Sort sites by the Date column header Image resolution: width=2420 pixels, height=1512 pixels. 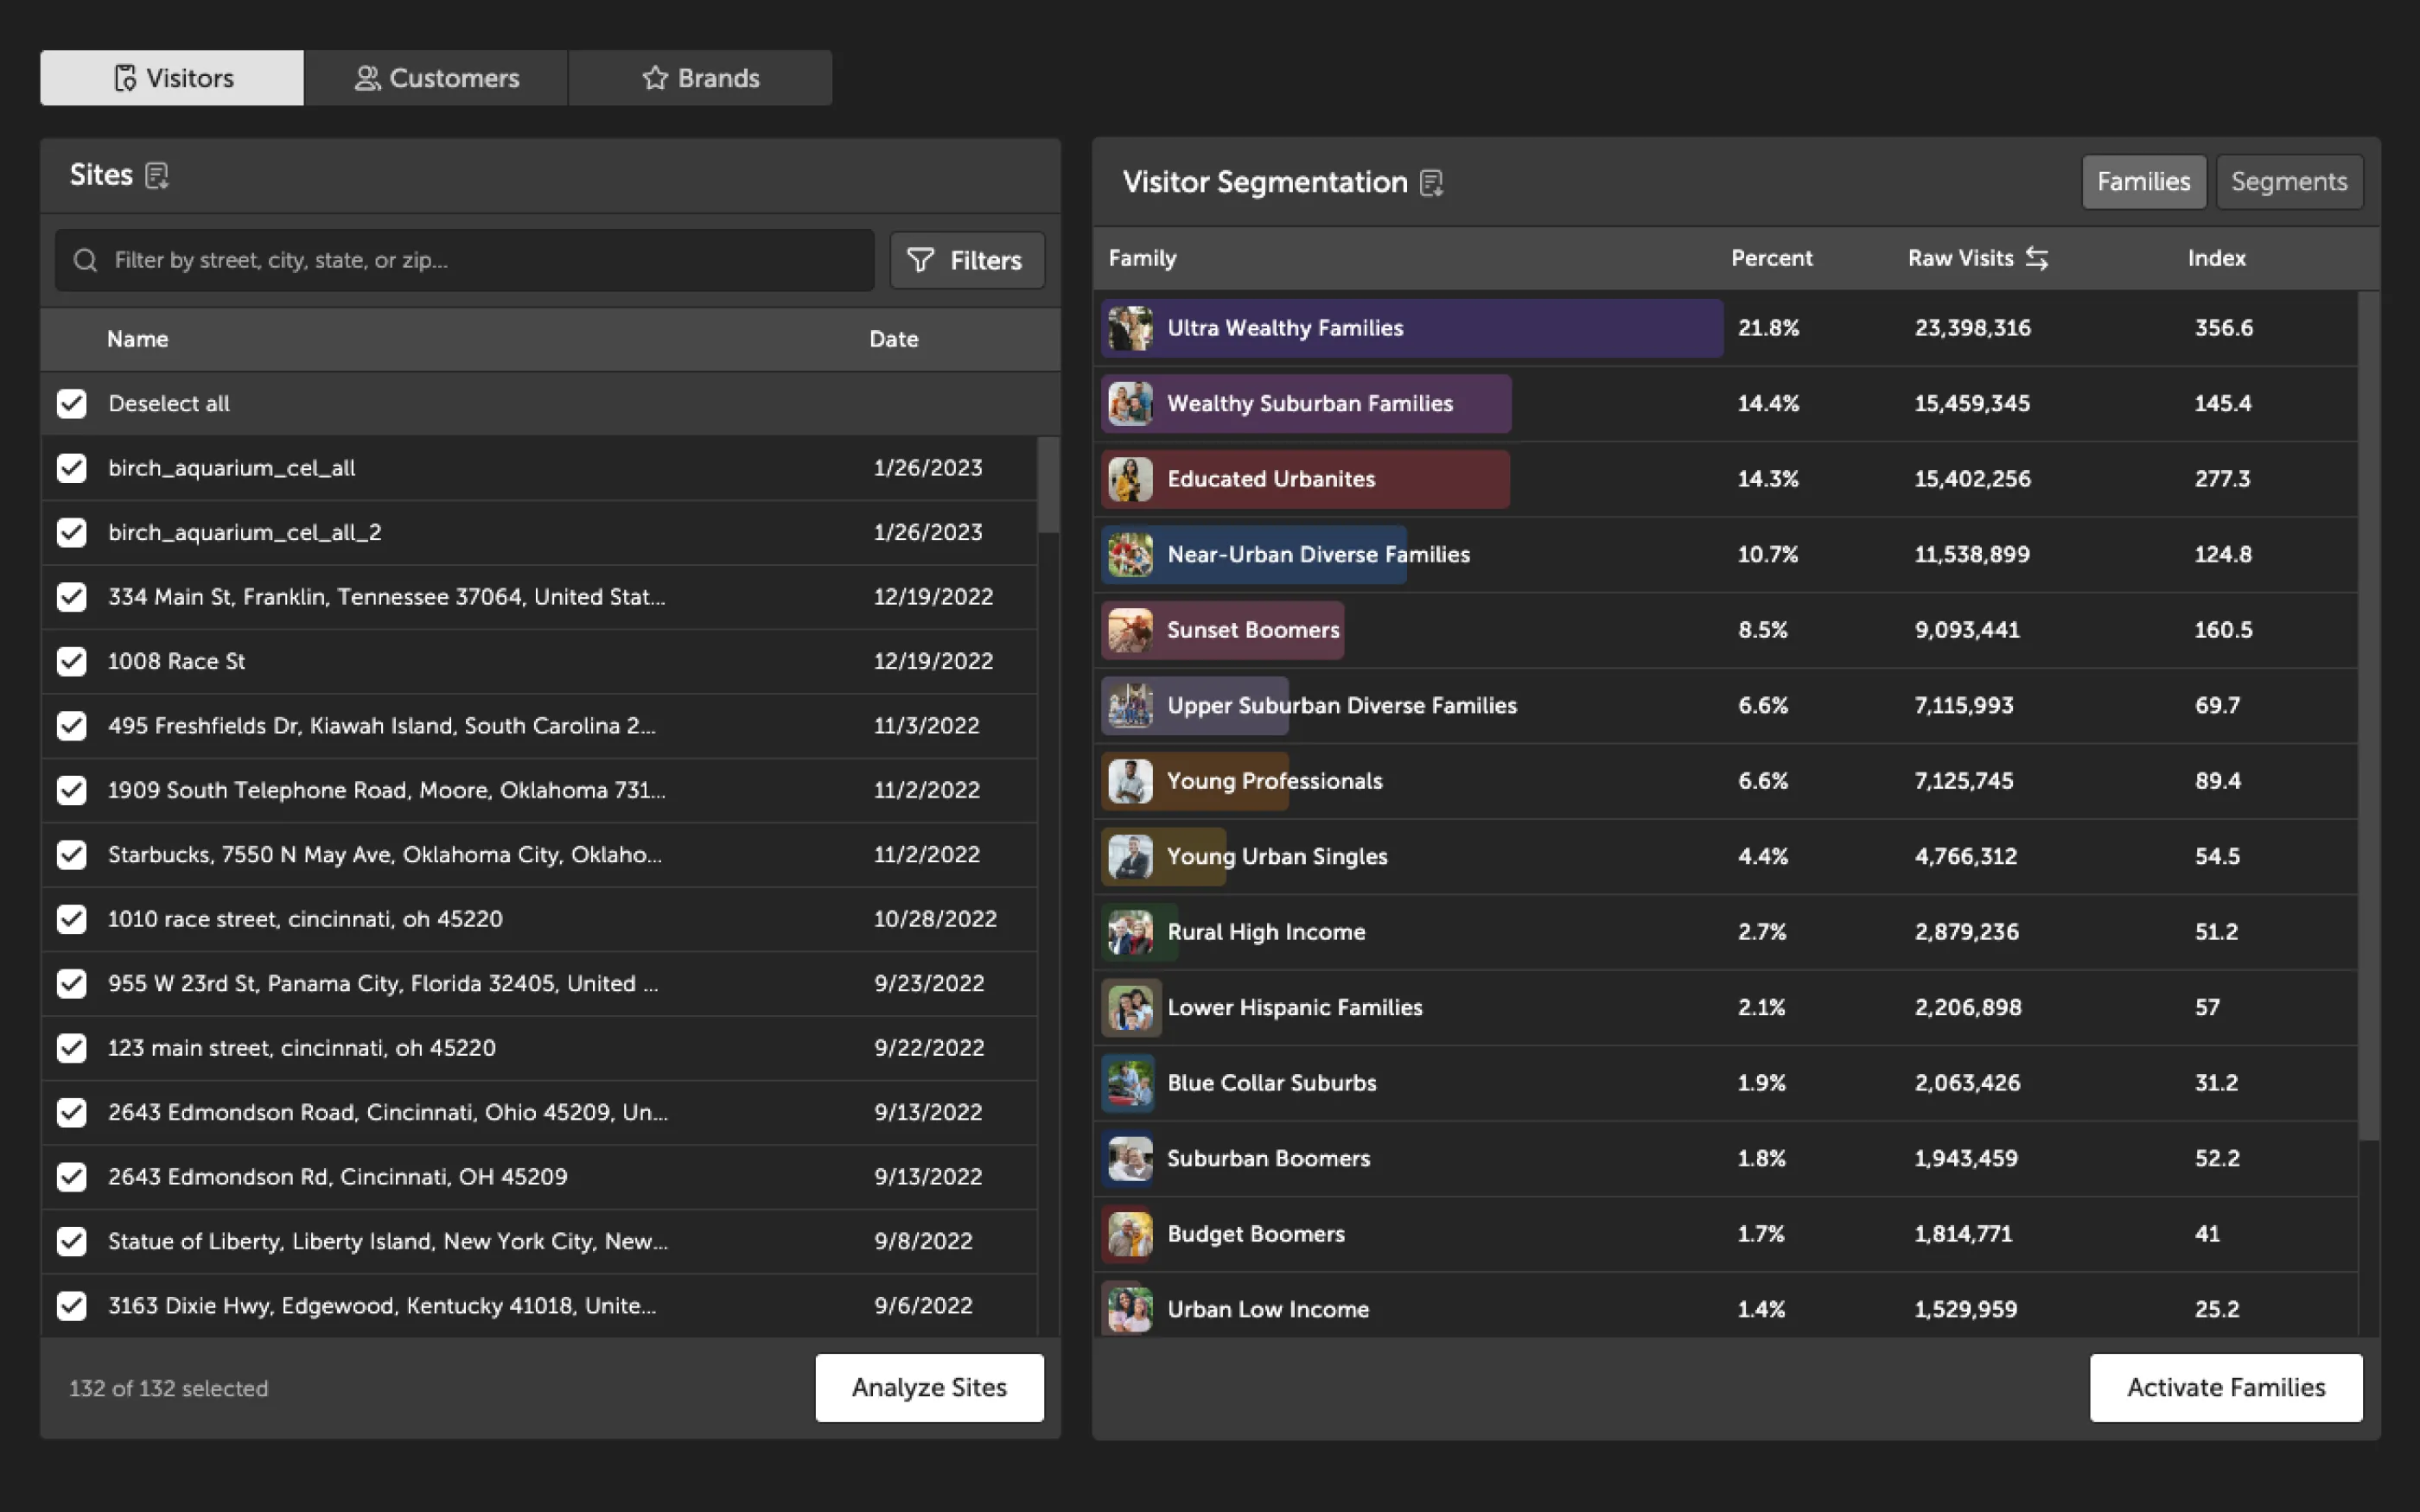pos(893,339)
